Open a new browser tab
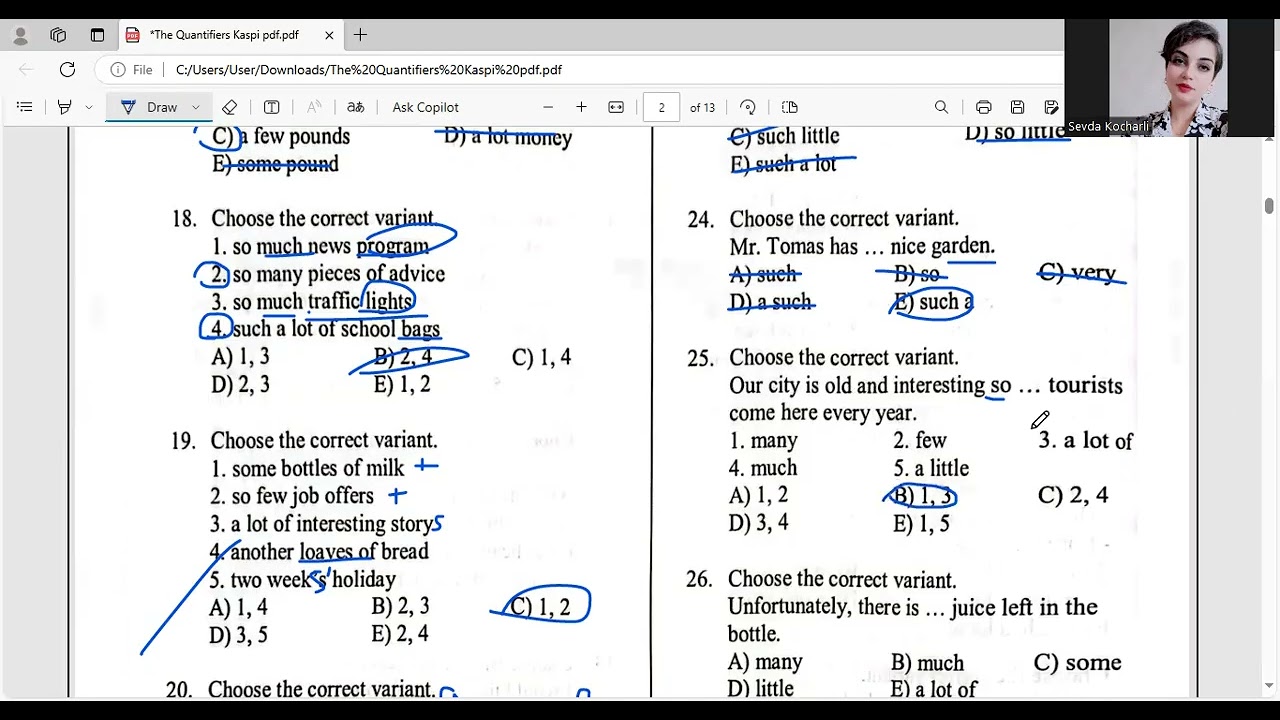The image size is (1280, 720). (x=360, y=35)
